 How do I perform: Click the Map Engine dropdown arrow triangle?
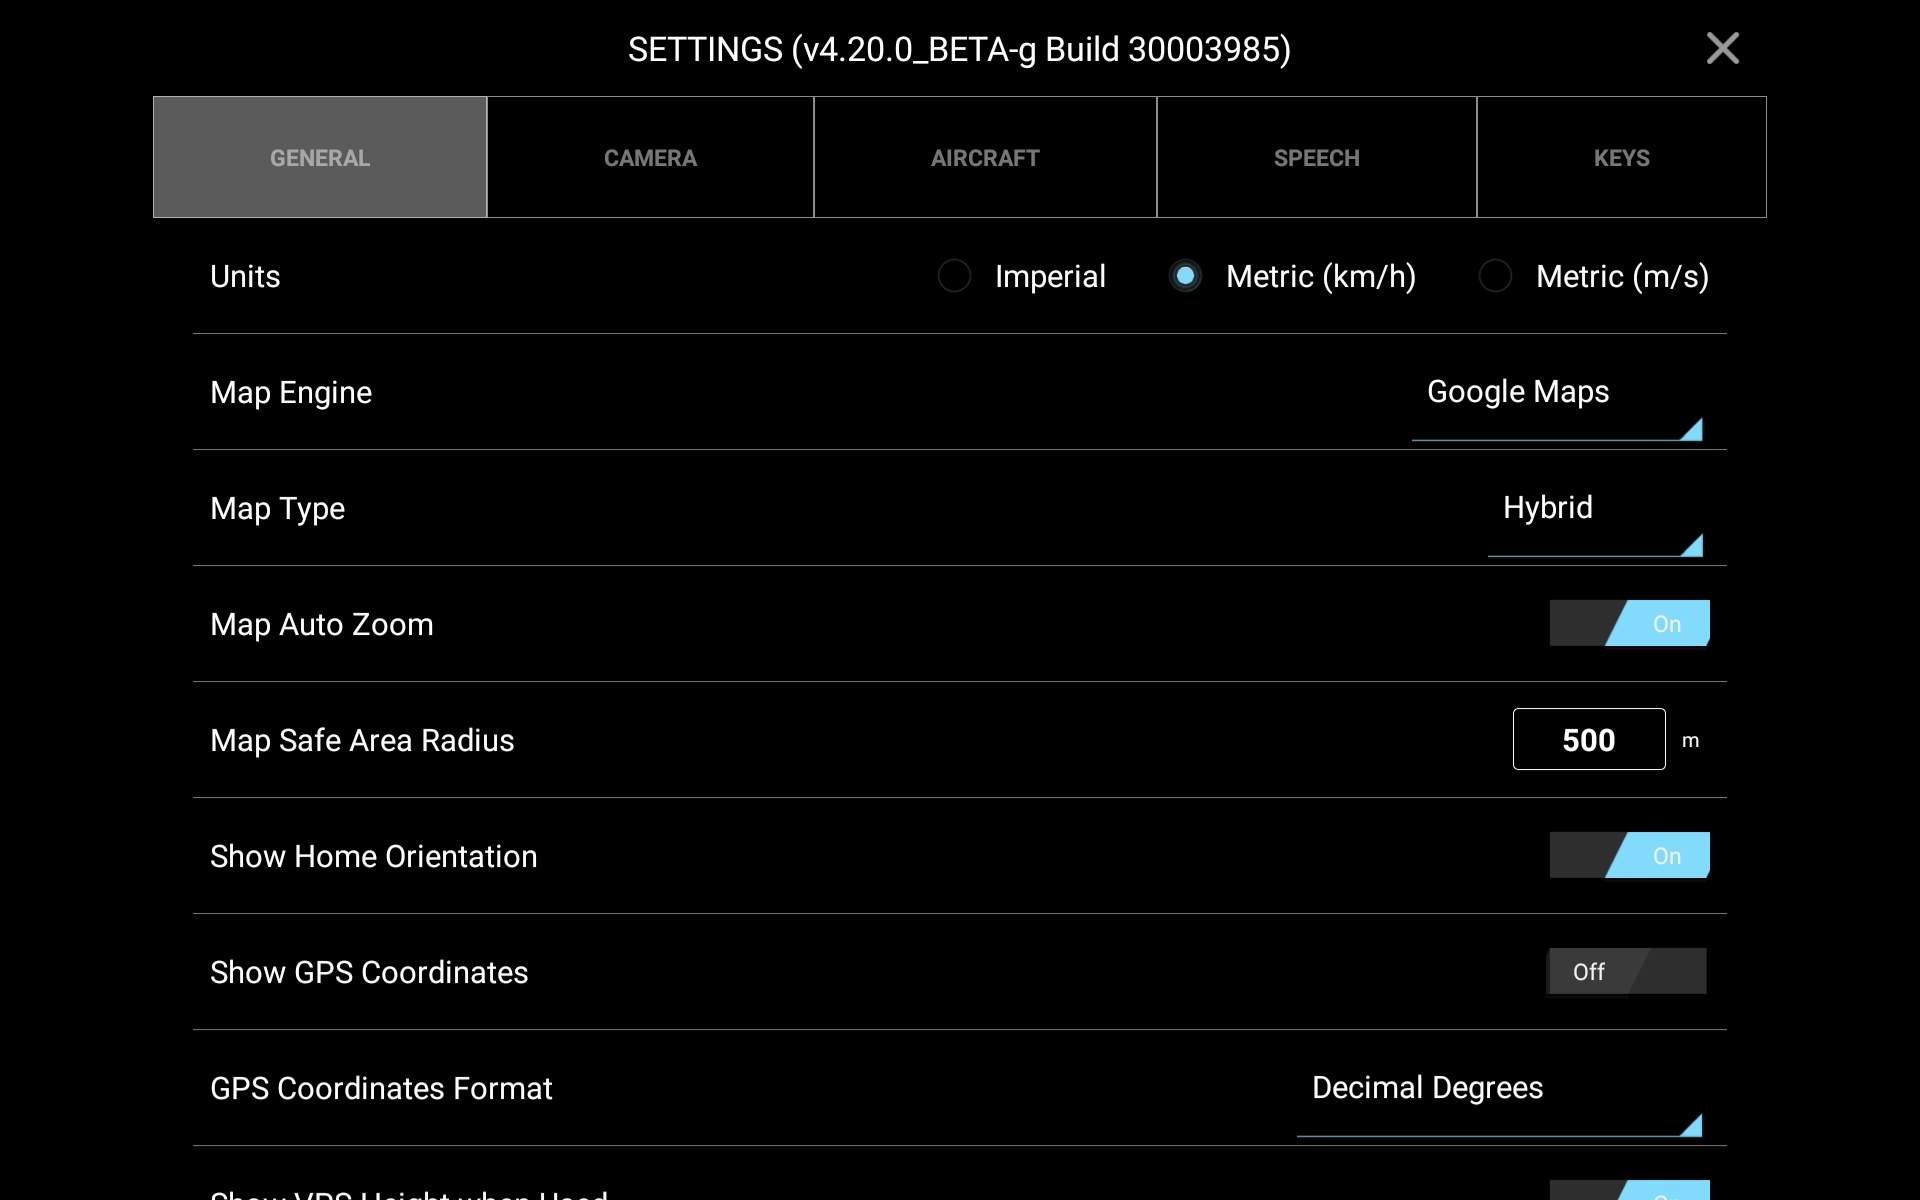tap(1693, 431)
